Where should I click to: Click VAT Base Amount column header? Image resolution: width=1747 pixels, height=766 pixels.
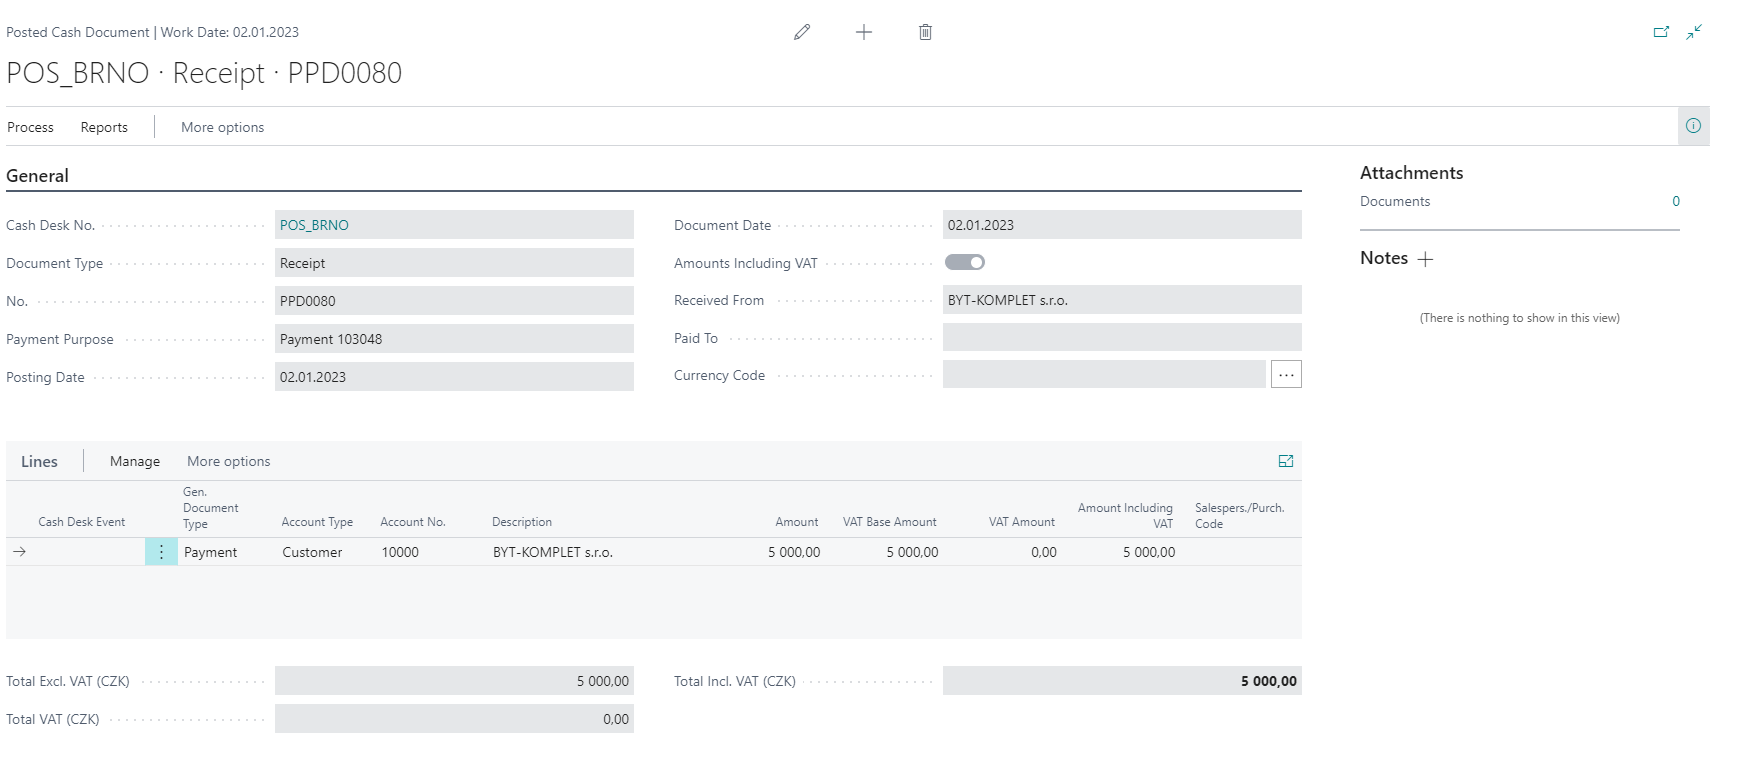click(x=889, y=522)
